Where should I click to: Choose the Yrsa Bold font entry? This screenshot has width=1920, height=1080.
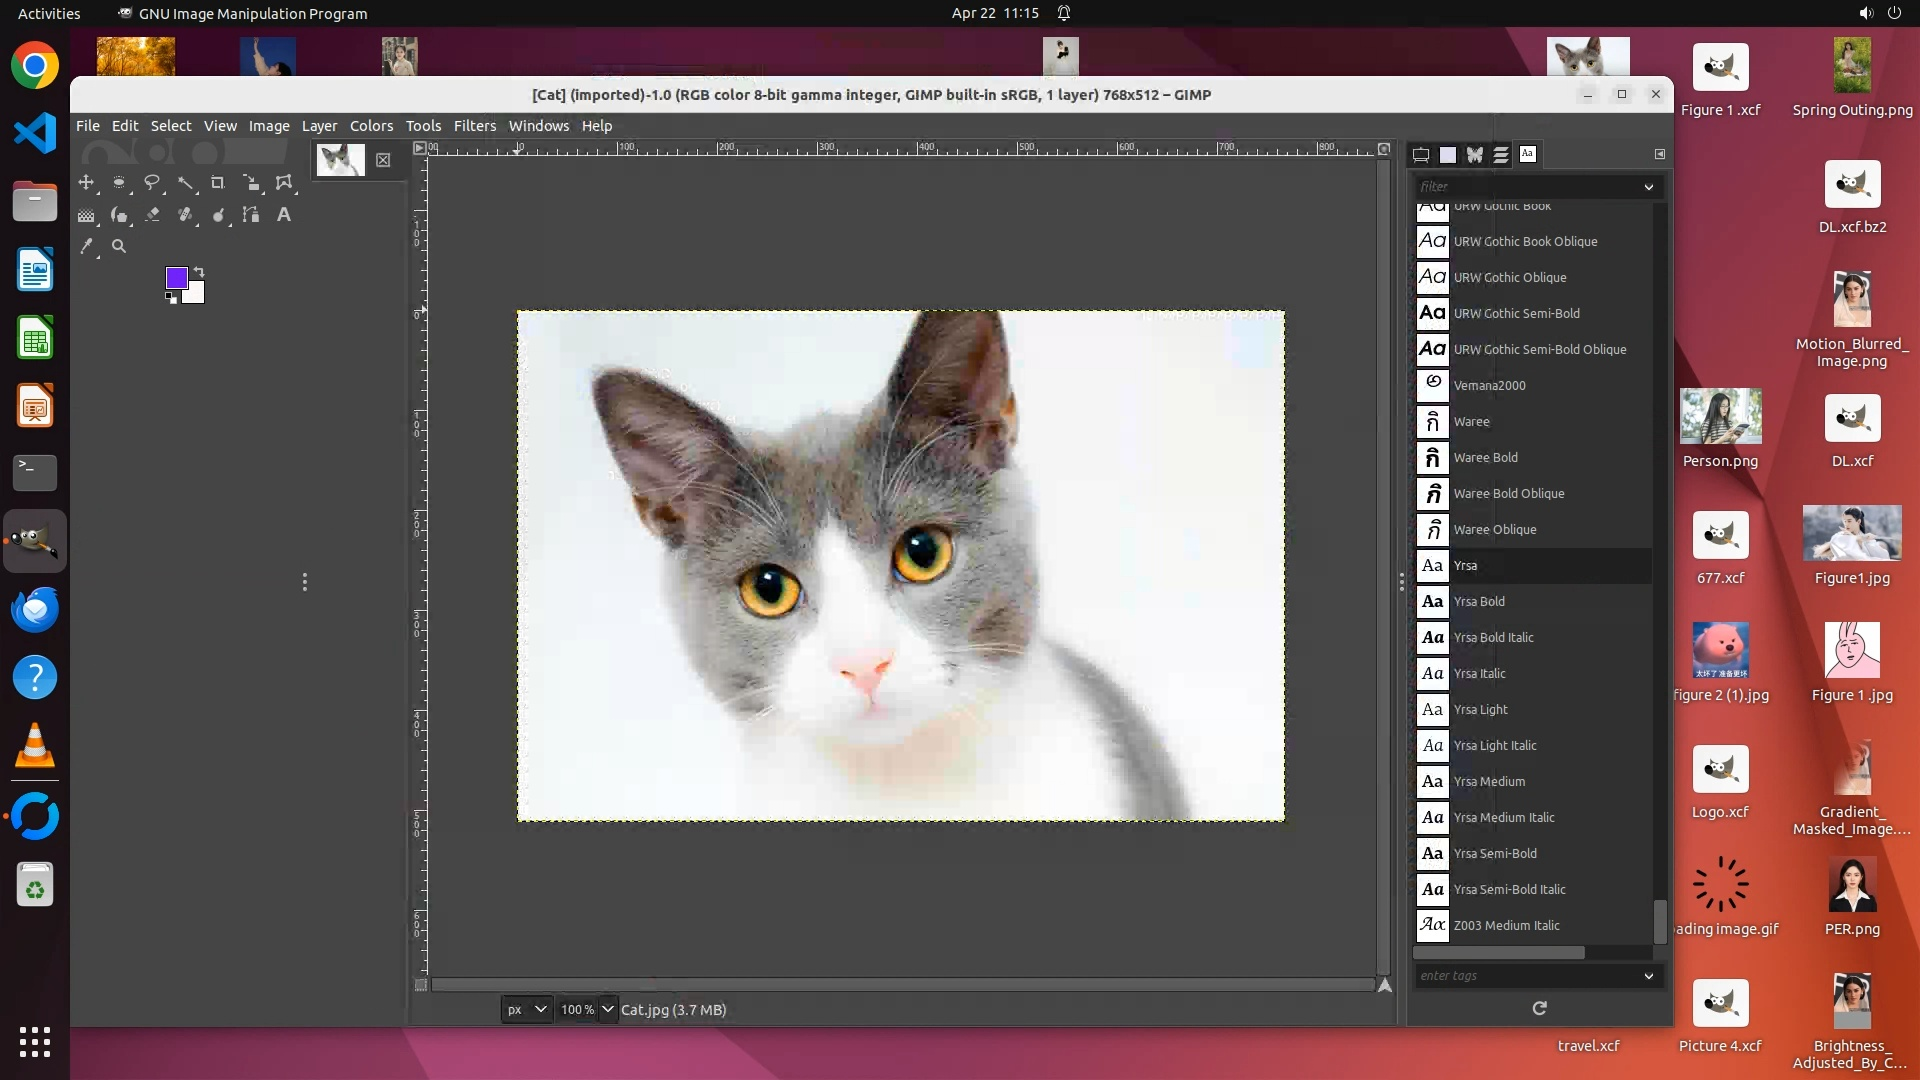(1479, 601)
